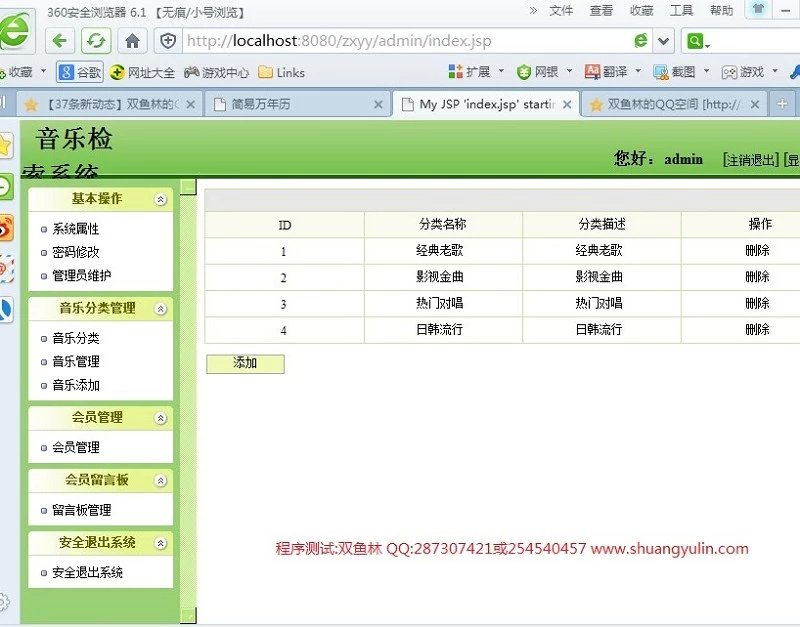Click in the URL address field
The width and height of the screenshot is (800, 627).
coord(408,41)
